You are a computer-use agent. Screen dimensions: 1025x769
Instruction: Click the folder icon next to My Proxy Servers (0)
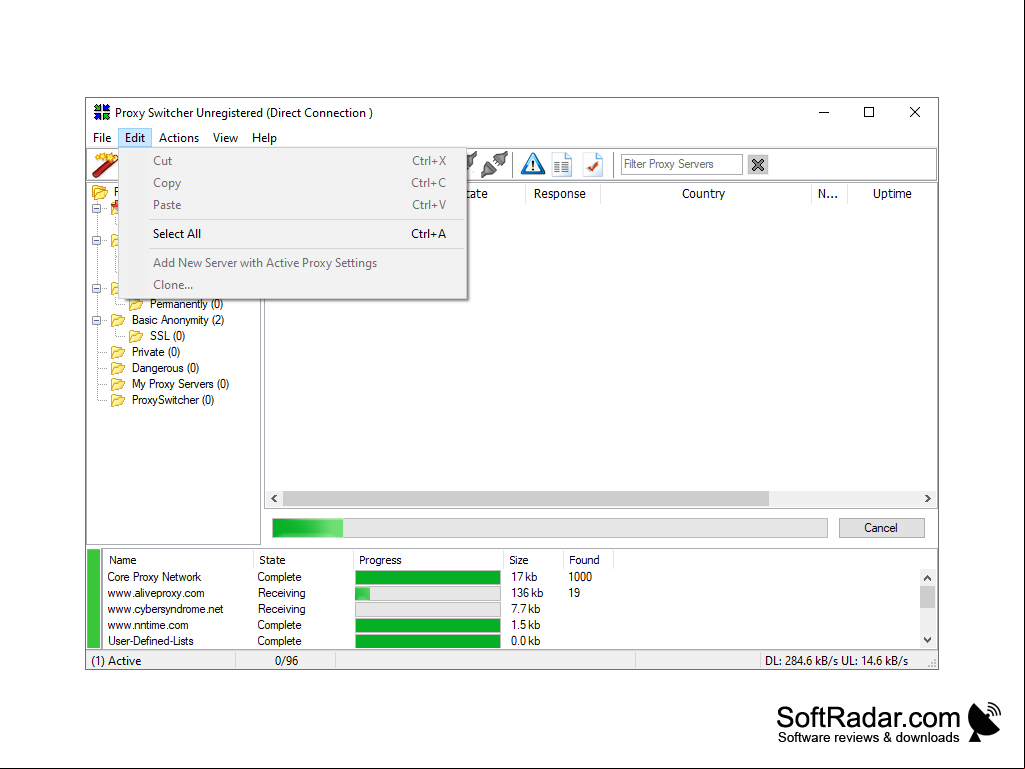click(118, 384)
